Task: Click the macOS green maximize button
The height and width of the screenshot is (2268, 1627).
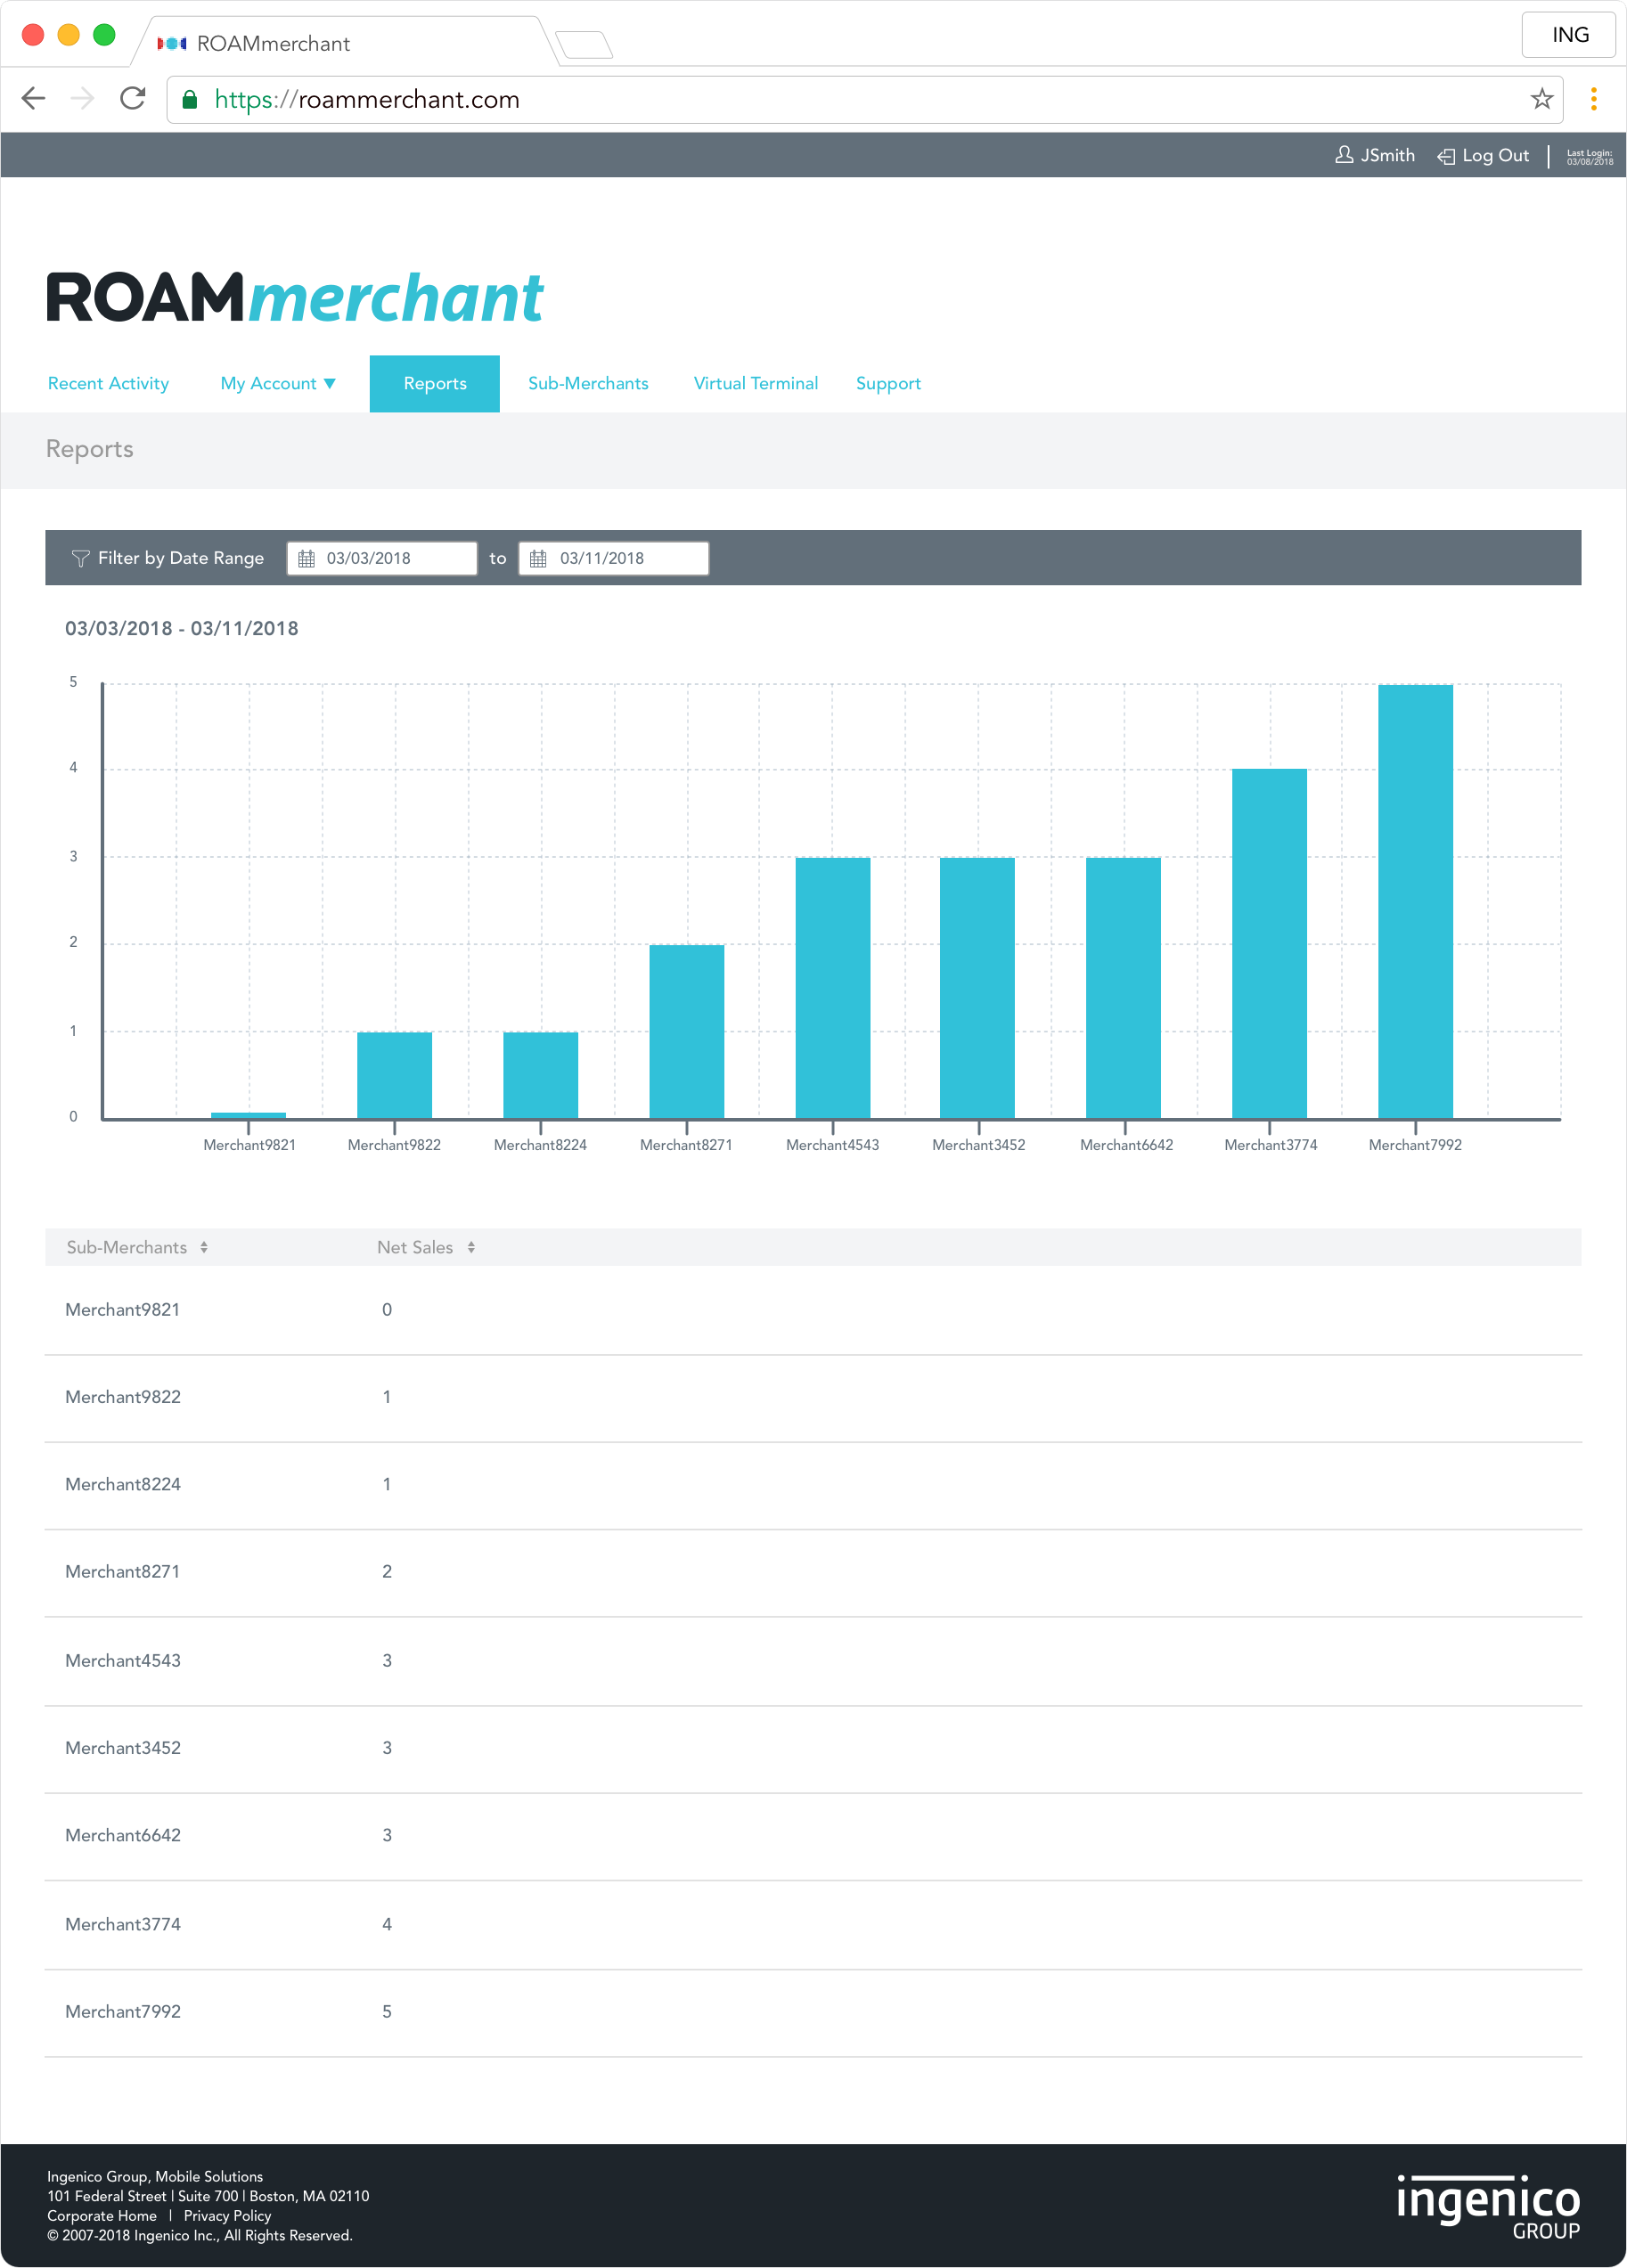Action: pos(104,35)
